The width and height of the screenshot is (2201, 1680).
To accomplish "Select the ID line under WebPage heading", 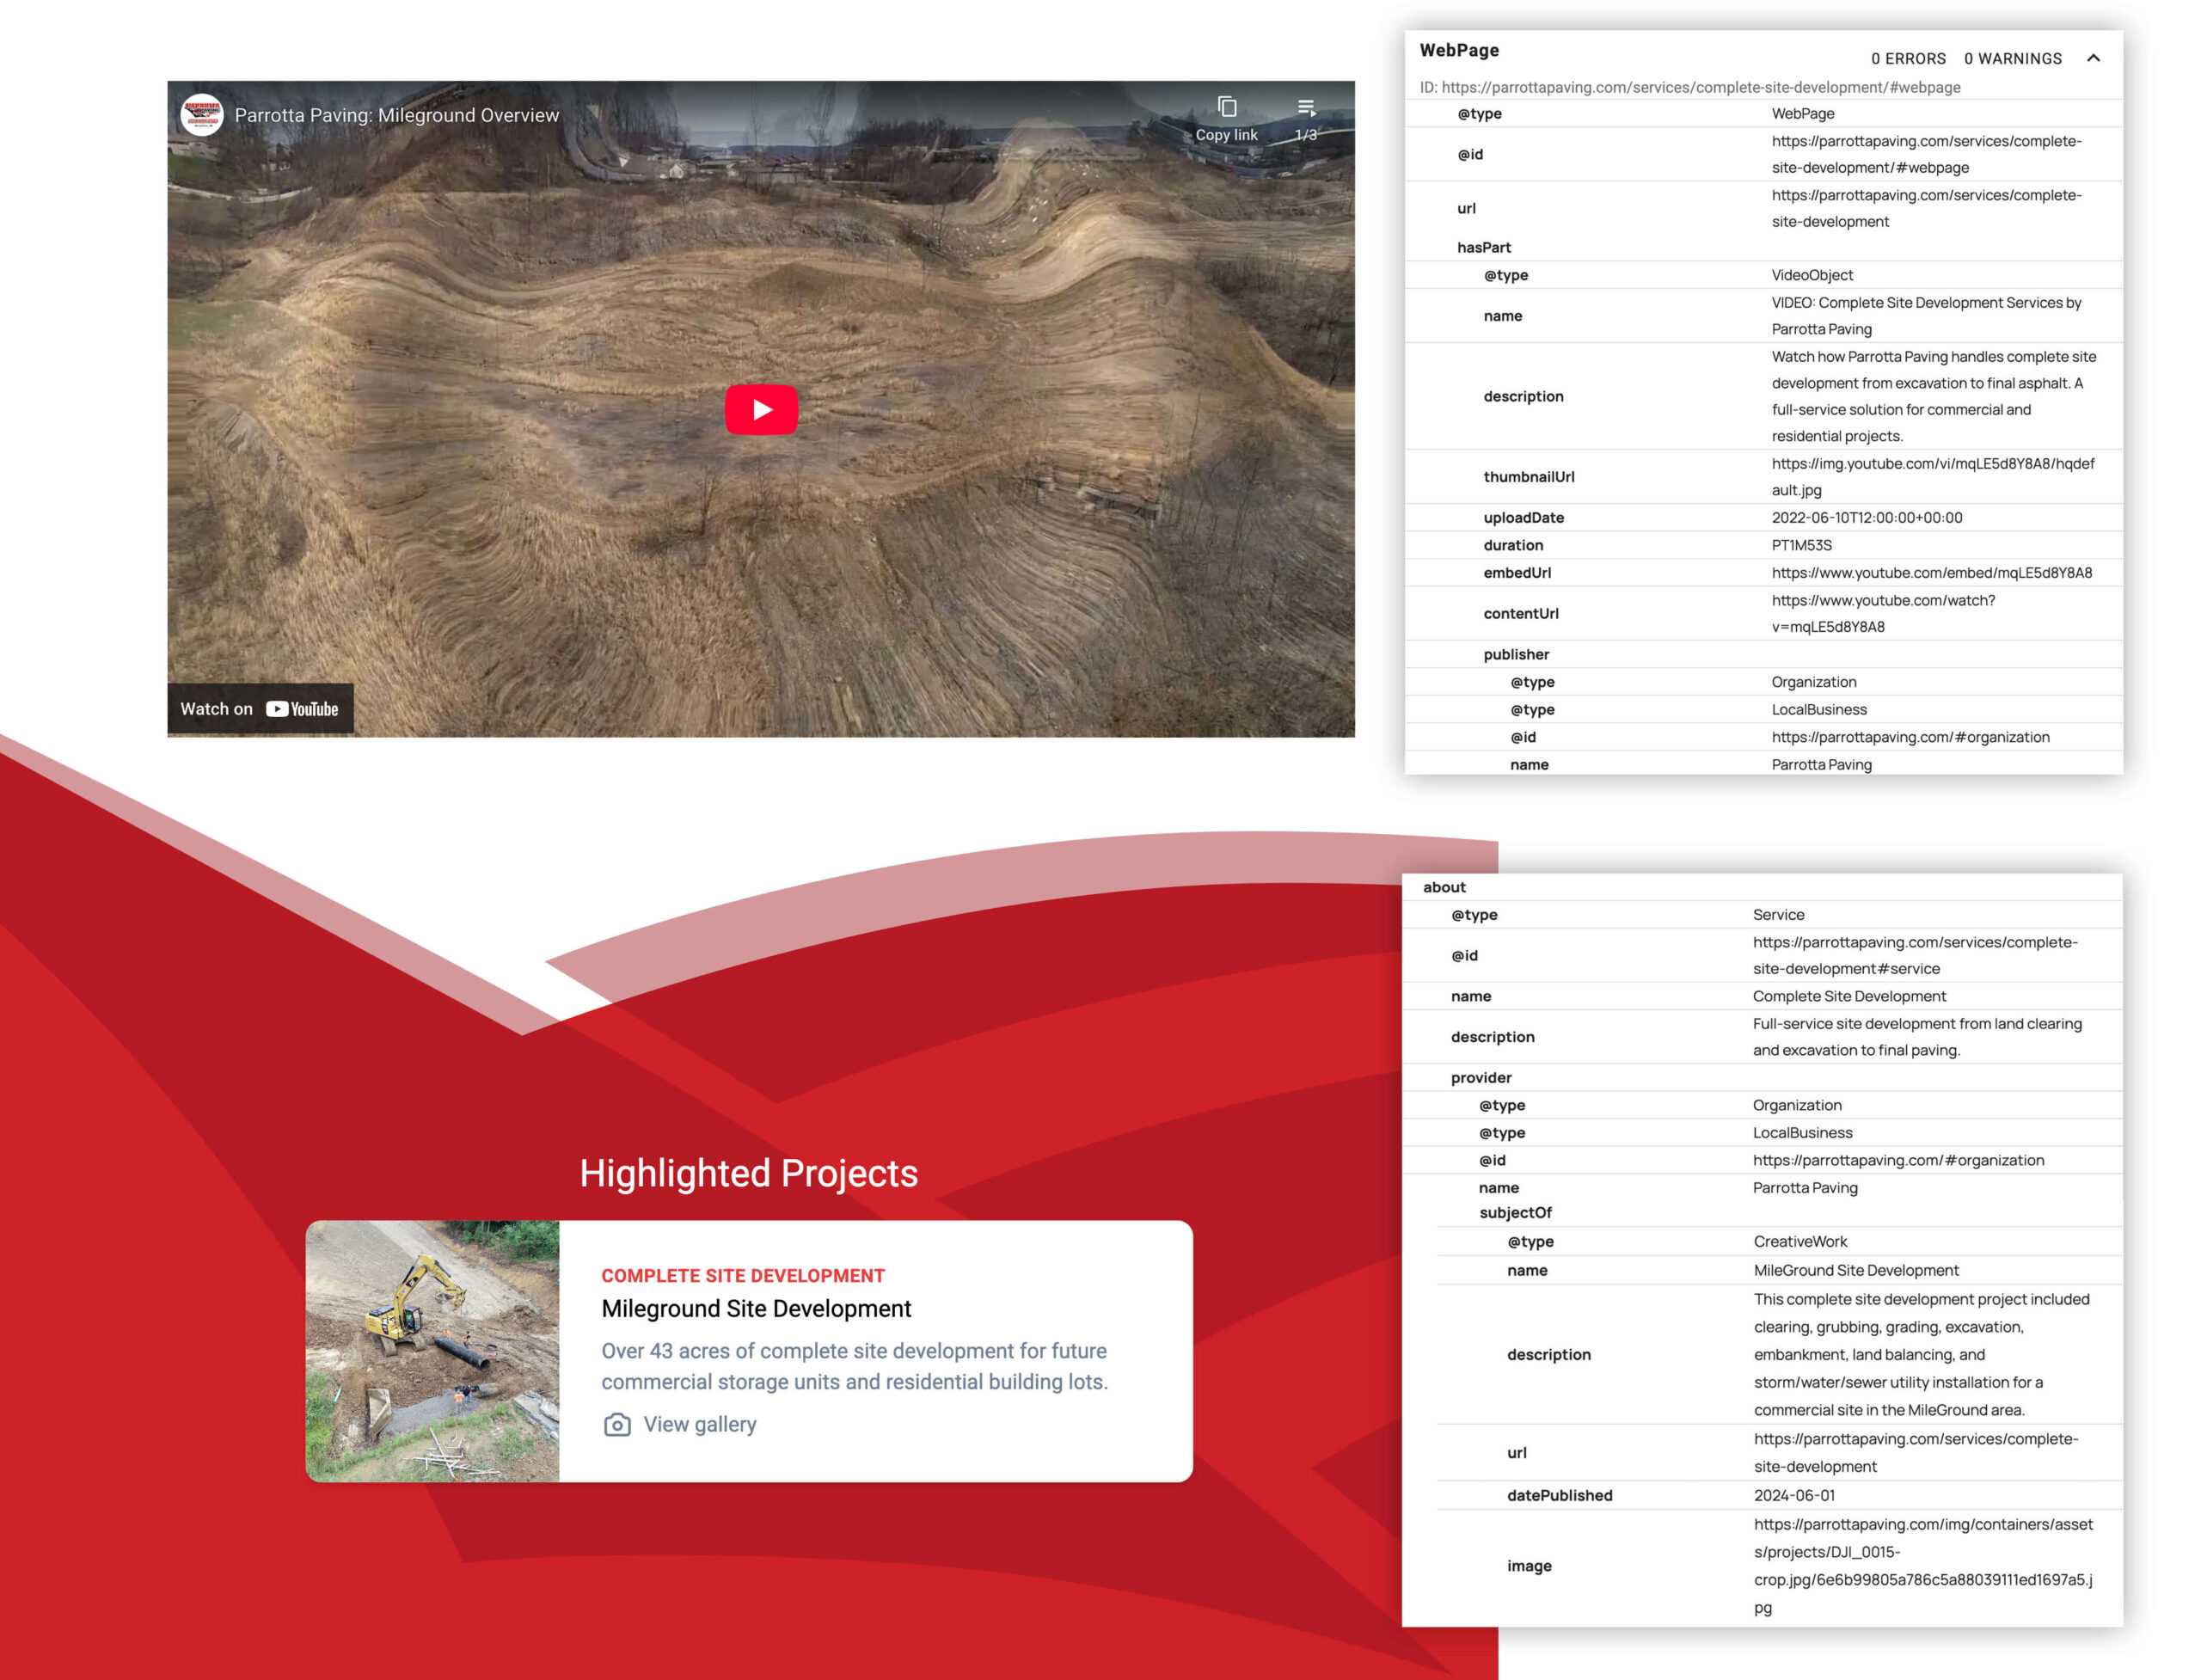I will click(1689, 87).
